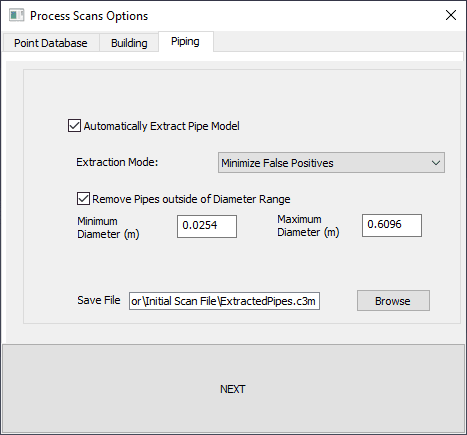Image resolution: width=467 pixels, height=435 pixels.
Task: Open the Extraction Mode combo box
Action: [x=331, y=163]
